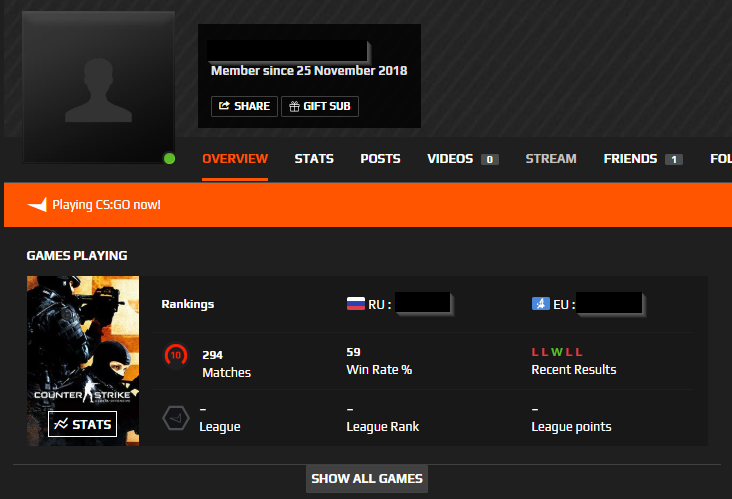Click the EU region ranking icon

[x=541, y=304]
